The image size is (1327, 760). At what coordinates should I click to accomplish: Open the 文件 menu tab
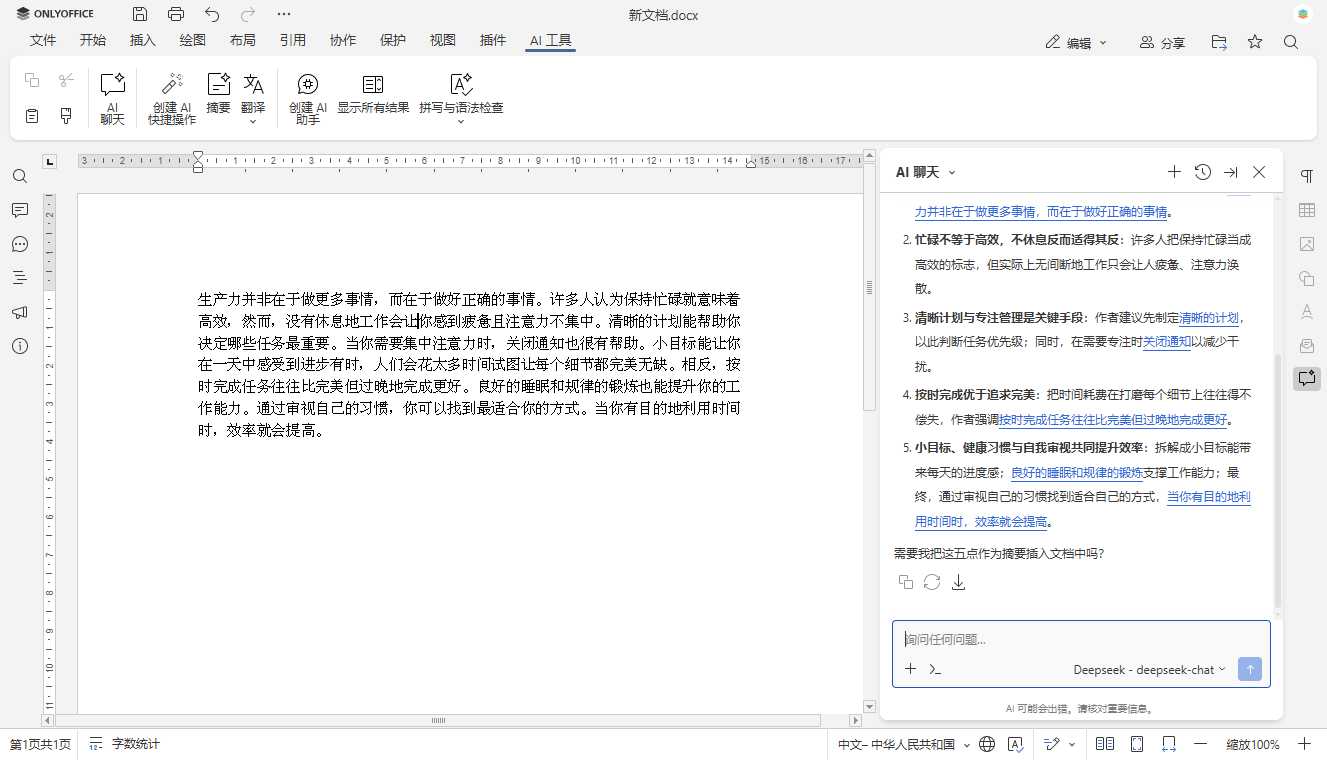(x=43, y=40)
